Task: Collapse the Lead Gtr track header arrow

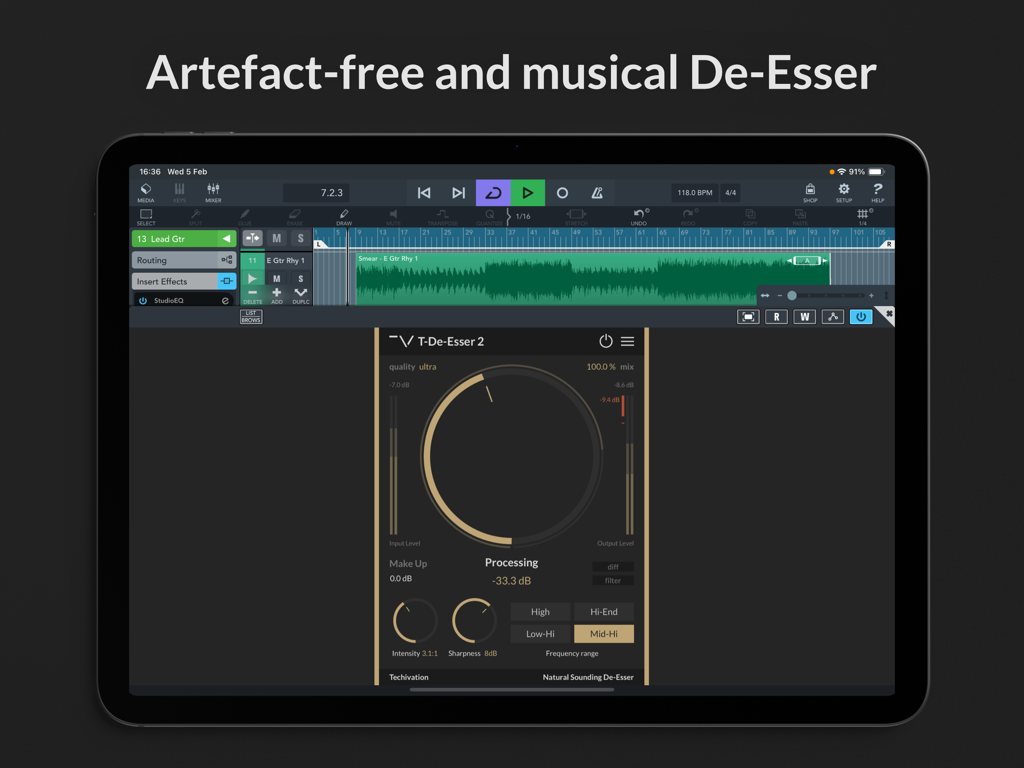Action: [227, 239]
